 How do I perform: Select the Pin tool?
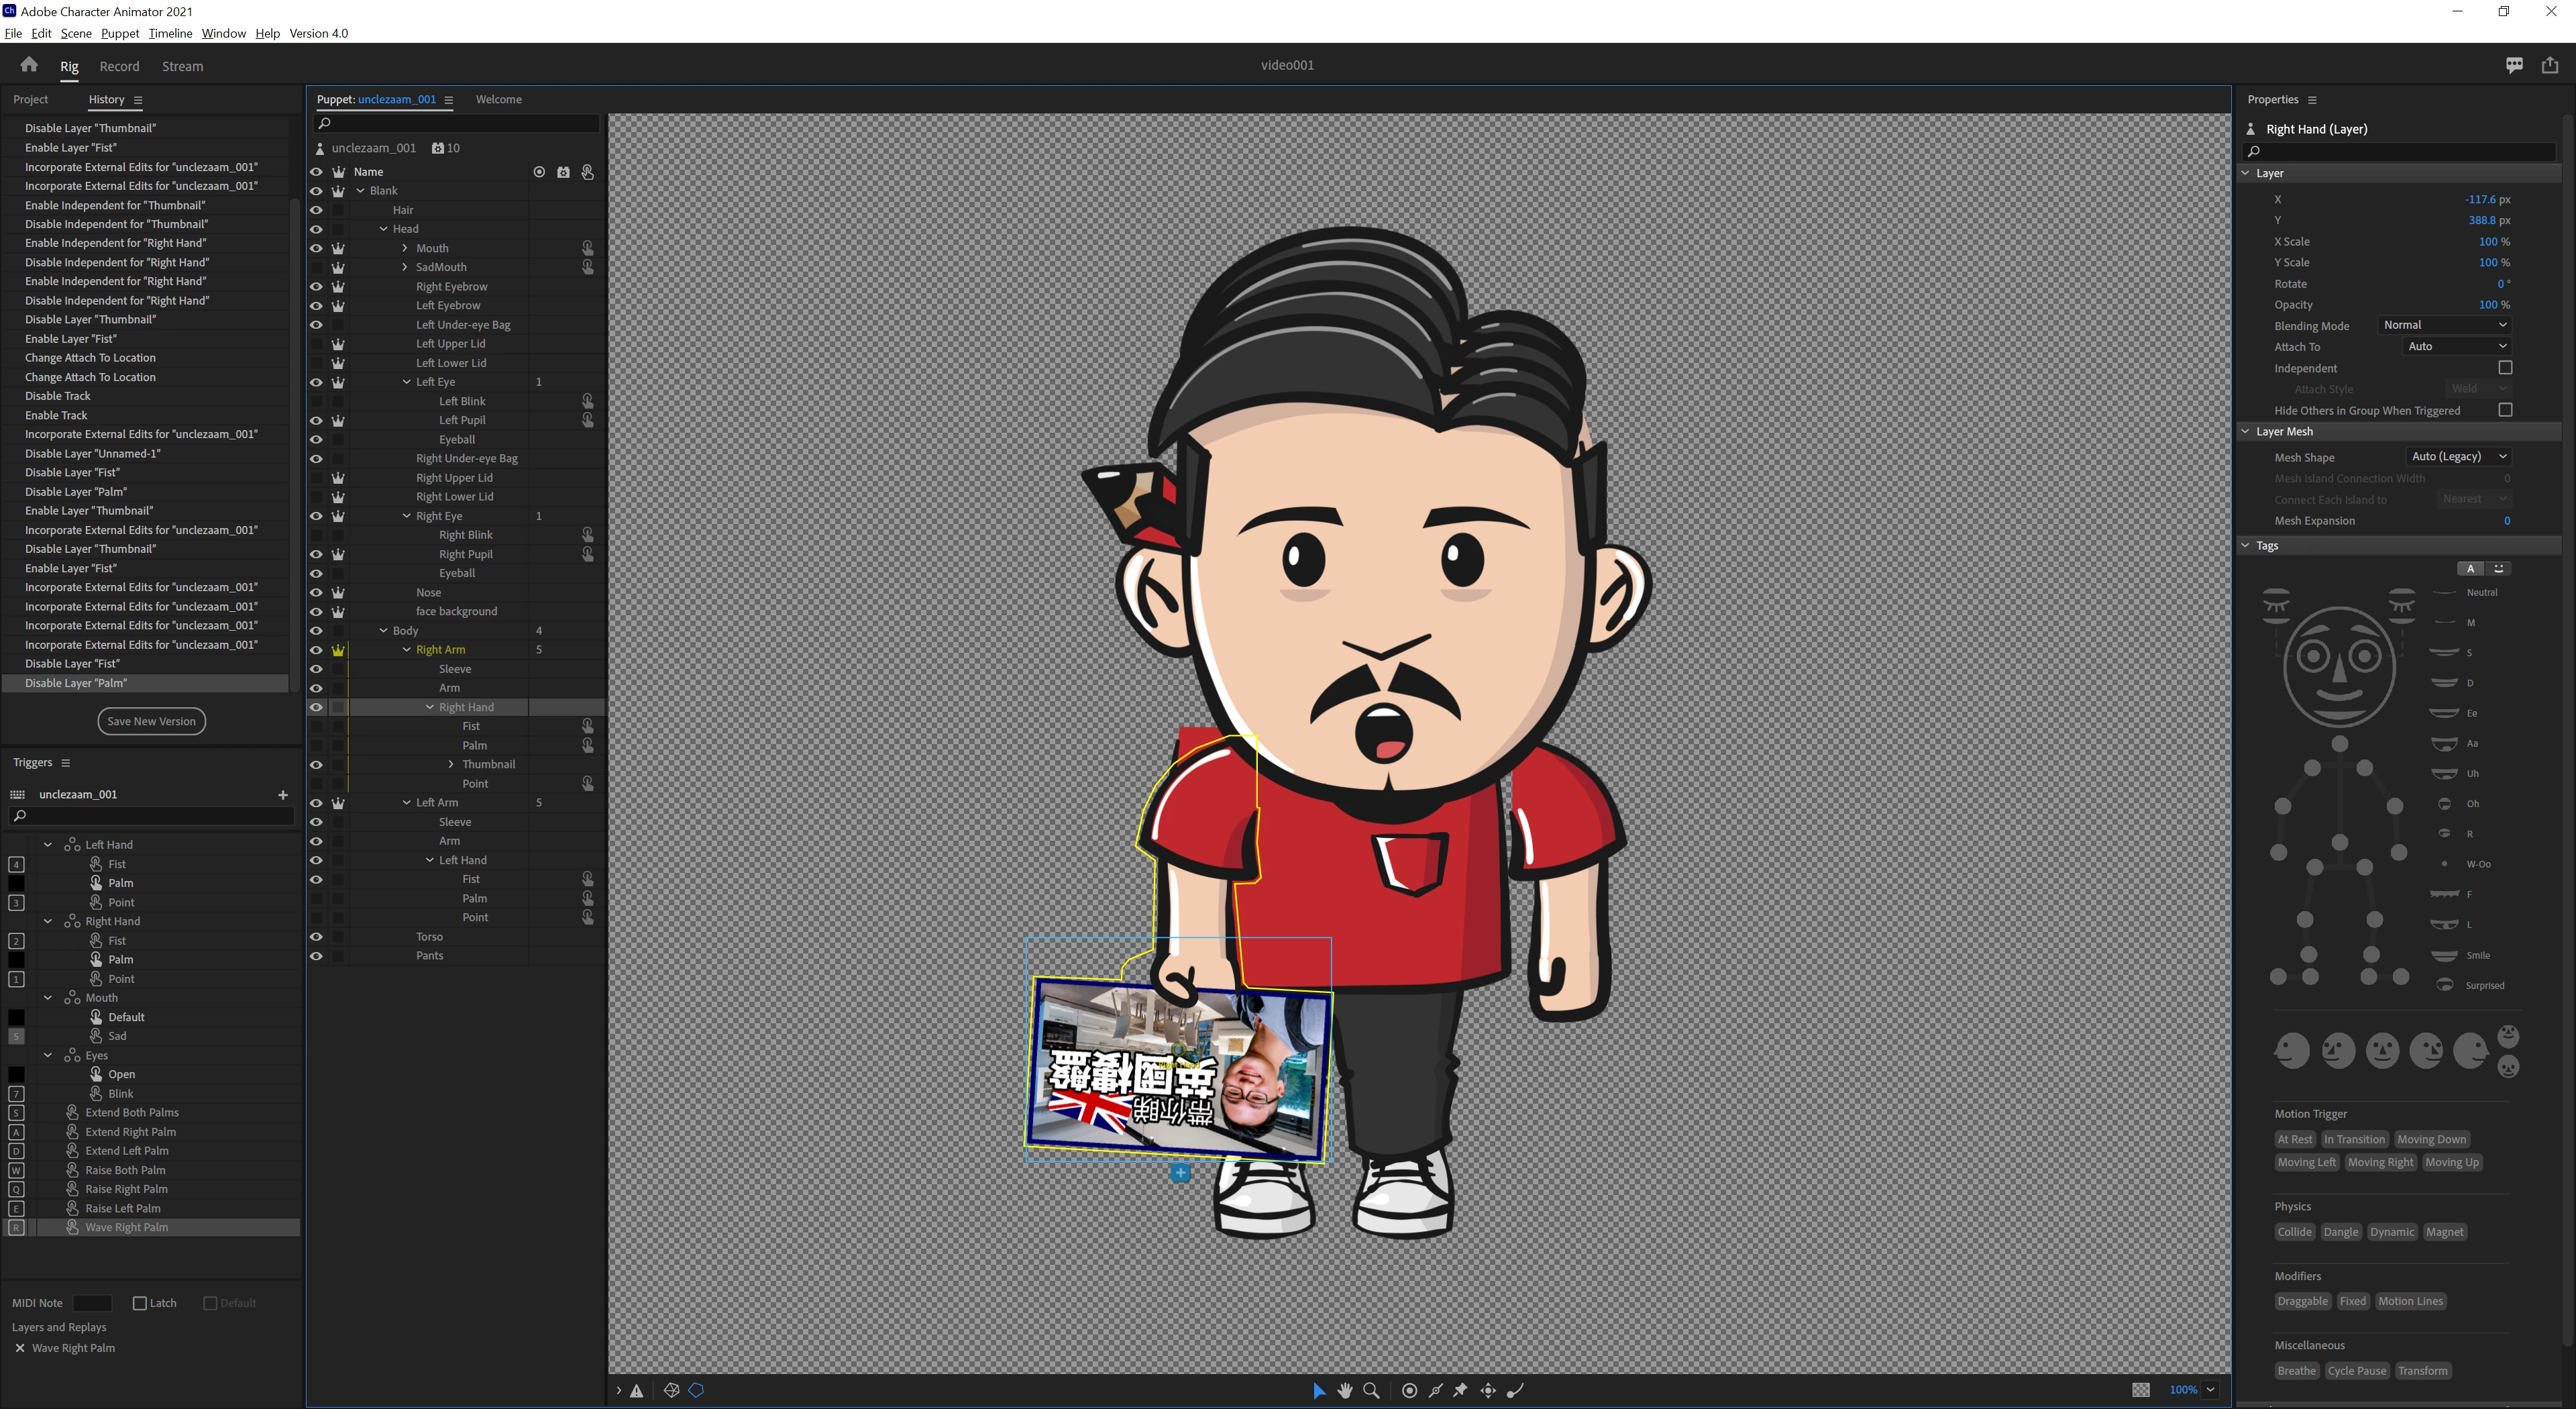[1461, 1390]
